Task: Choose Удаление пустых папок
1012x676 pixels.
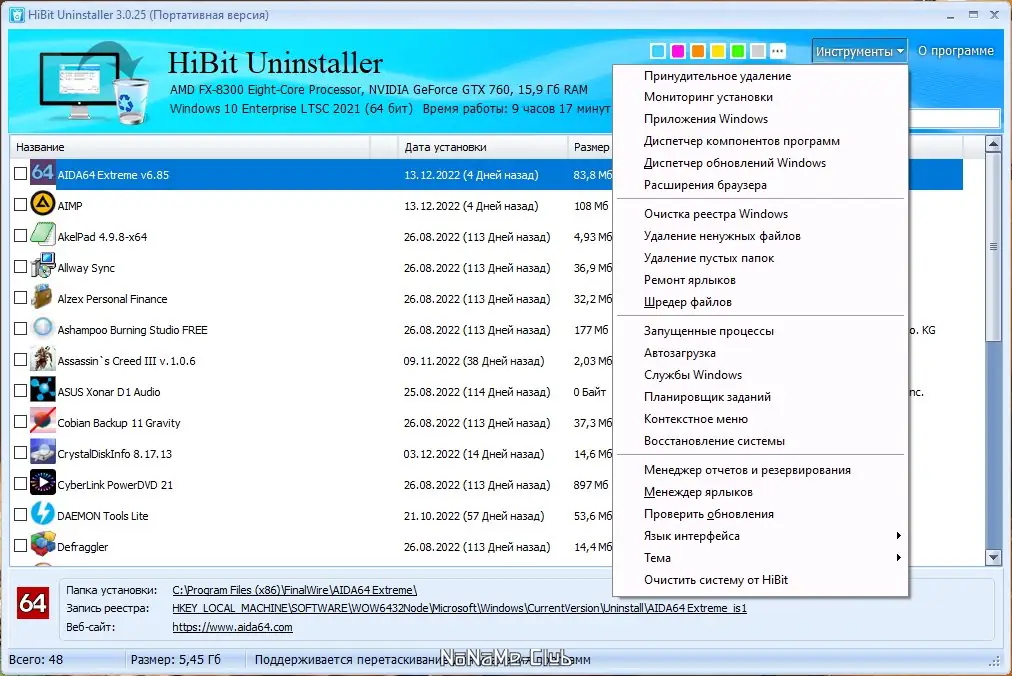Action: [760, 258]
